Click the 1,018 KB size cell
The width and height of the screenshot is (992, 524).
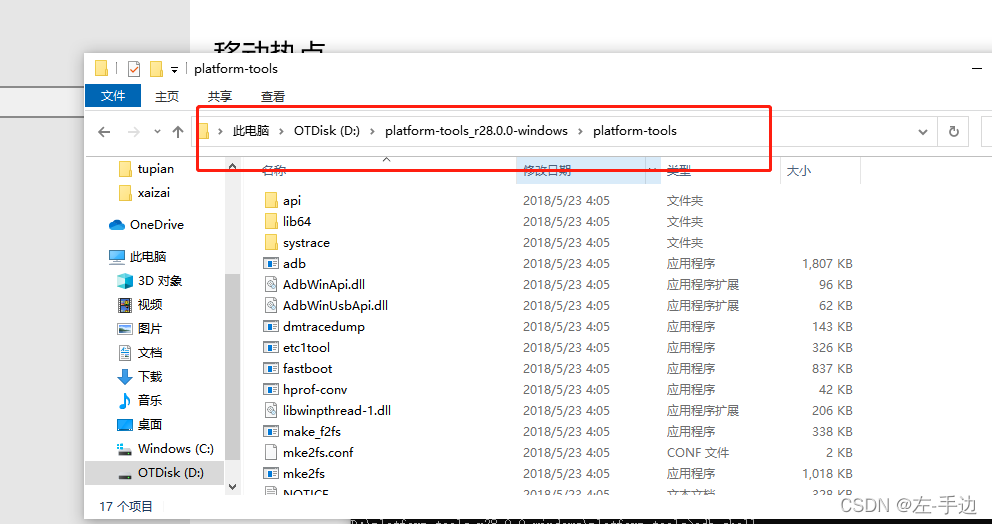[827, 473]
